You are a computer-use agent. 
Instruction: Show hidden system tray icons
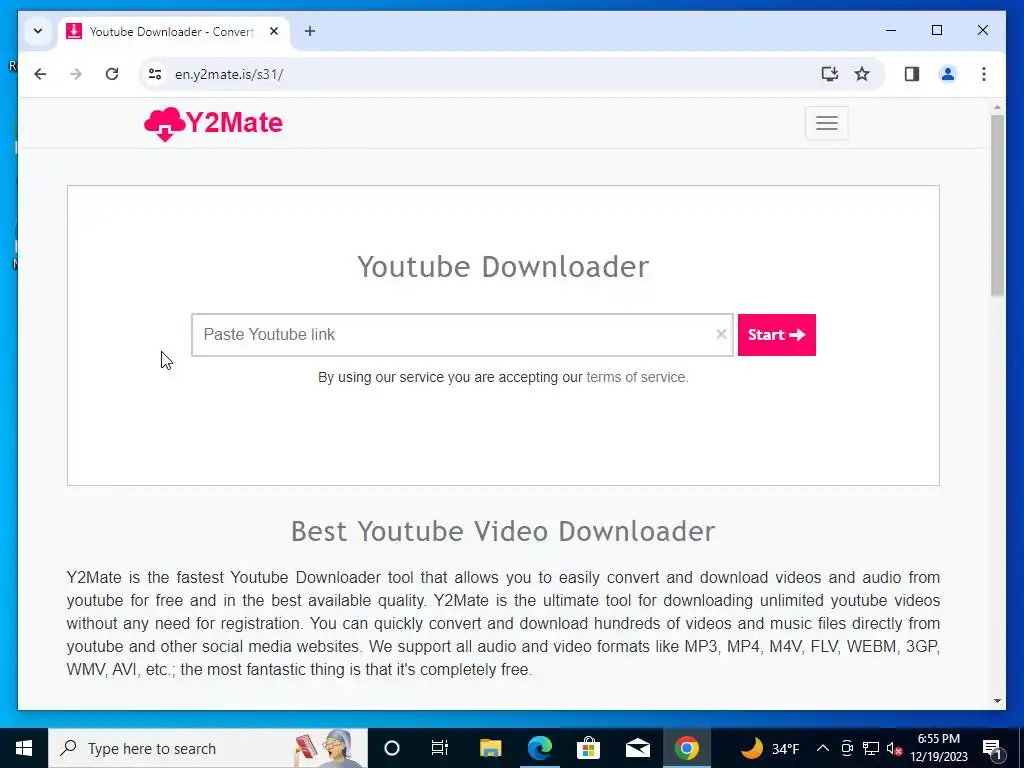[823, 748]
